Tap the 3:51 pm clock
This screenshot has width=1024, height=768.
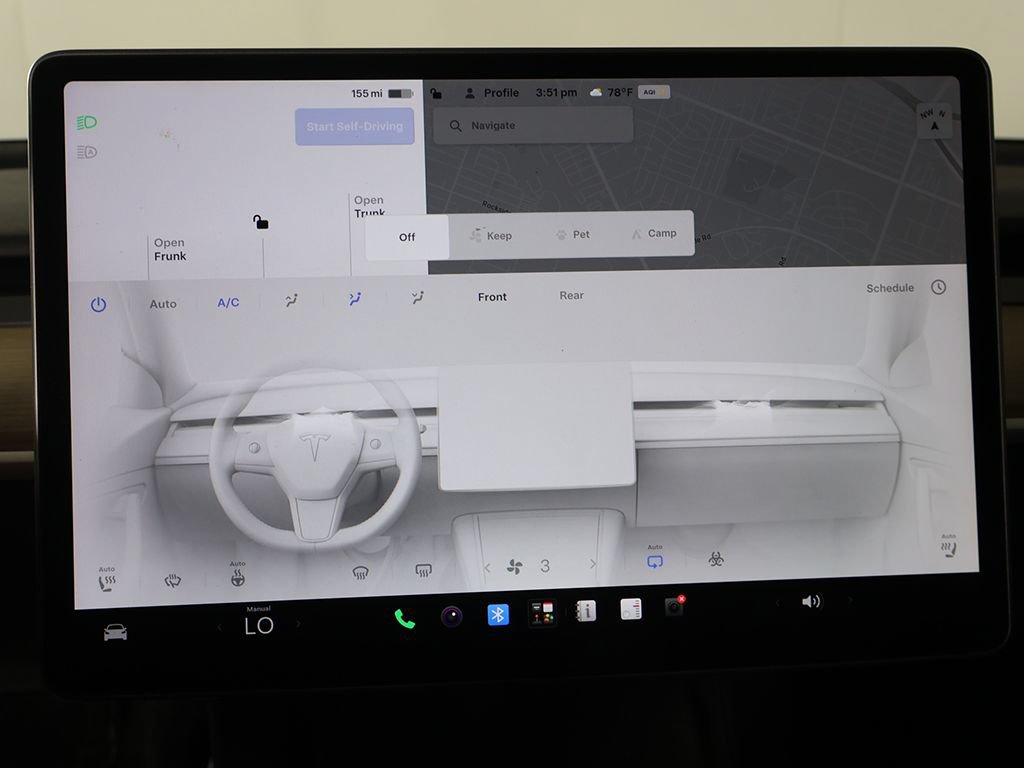click(x=556, y=93)
